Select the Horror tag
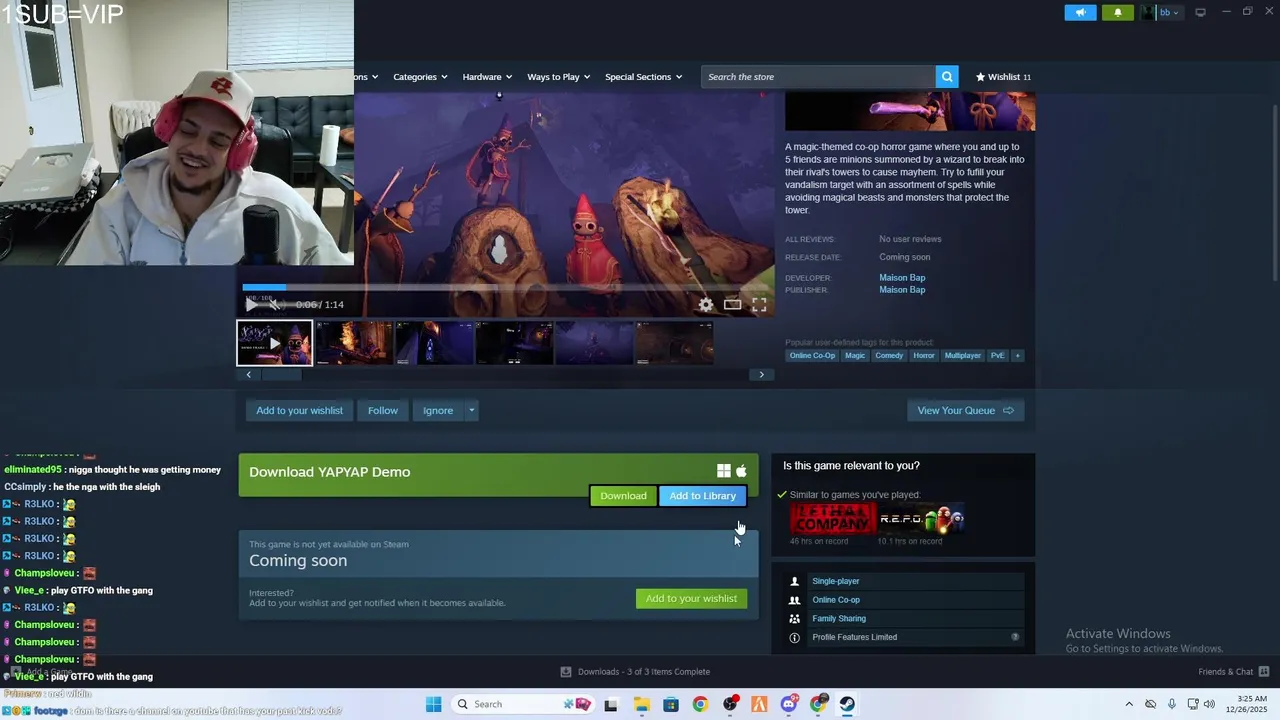 click(924, 356)
